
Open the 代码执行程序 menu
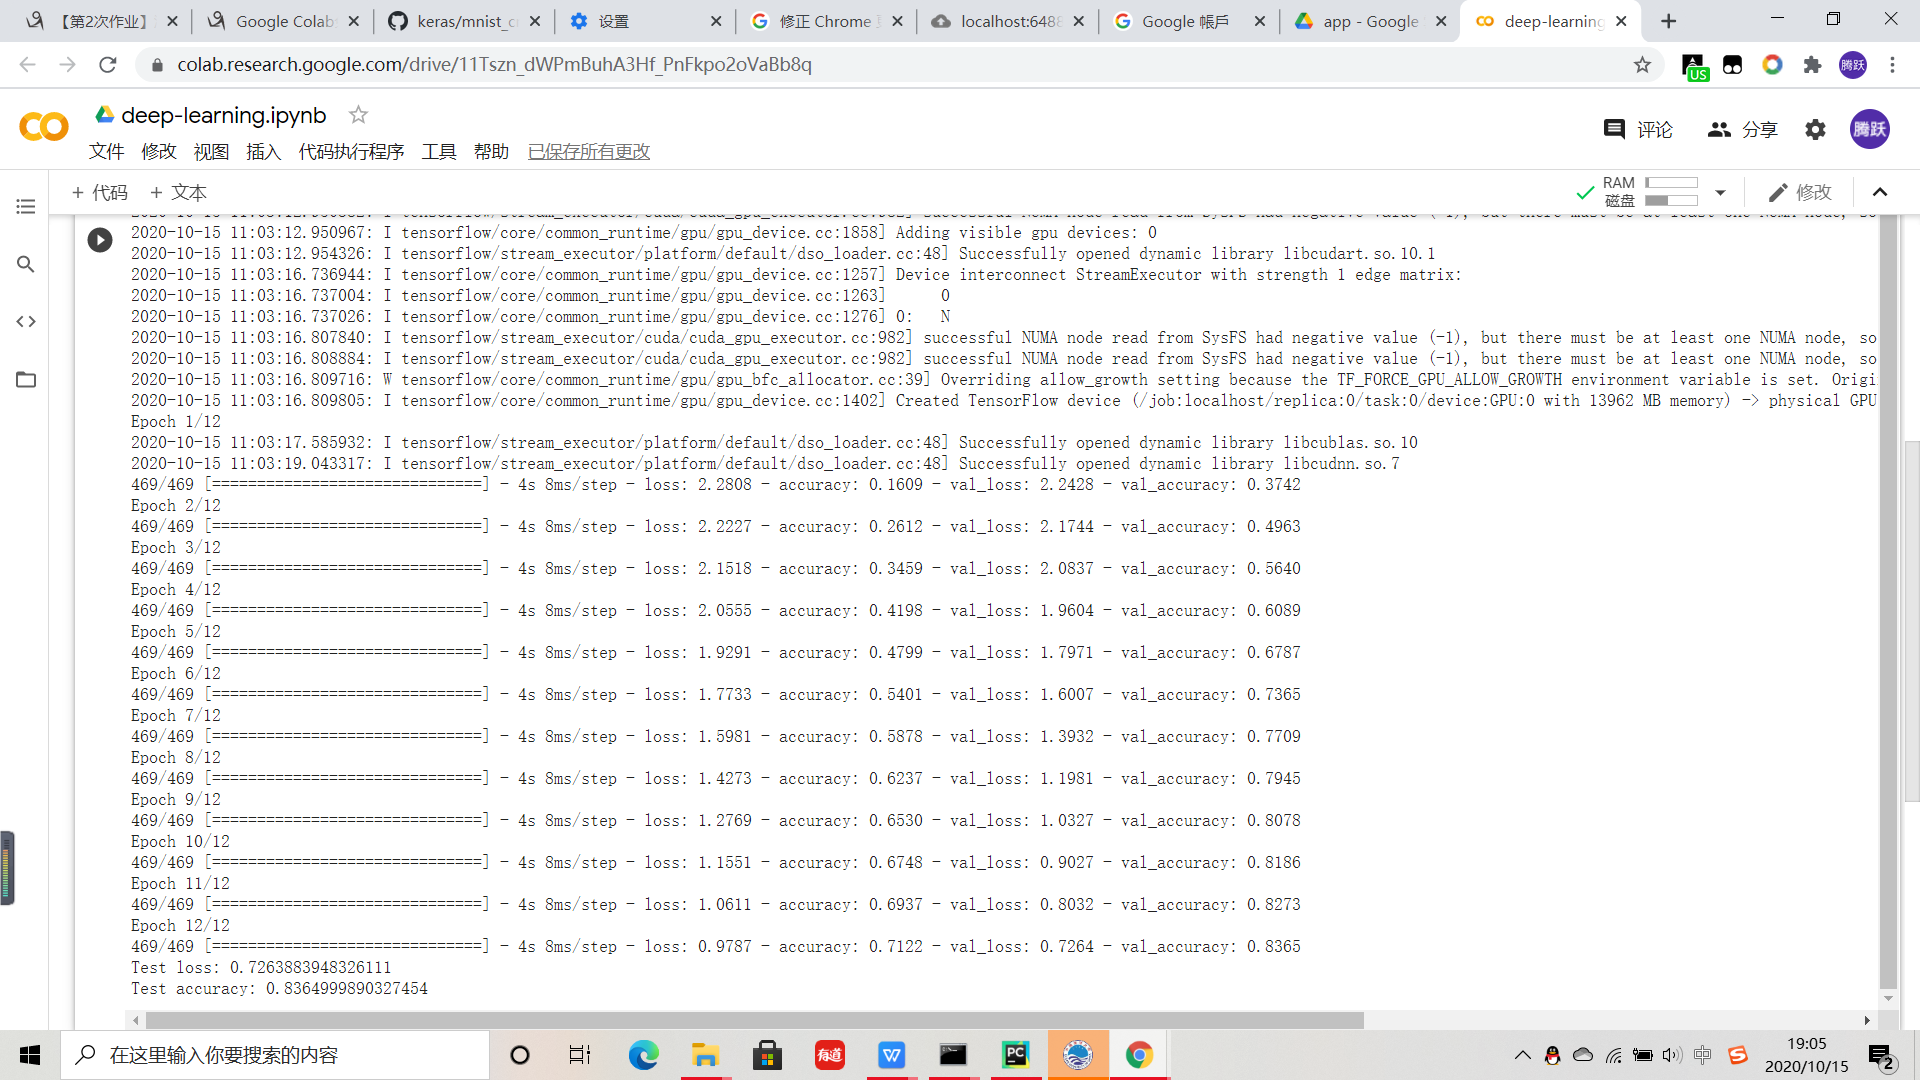351,152
